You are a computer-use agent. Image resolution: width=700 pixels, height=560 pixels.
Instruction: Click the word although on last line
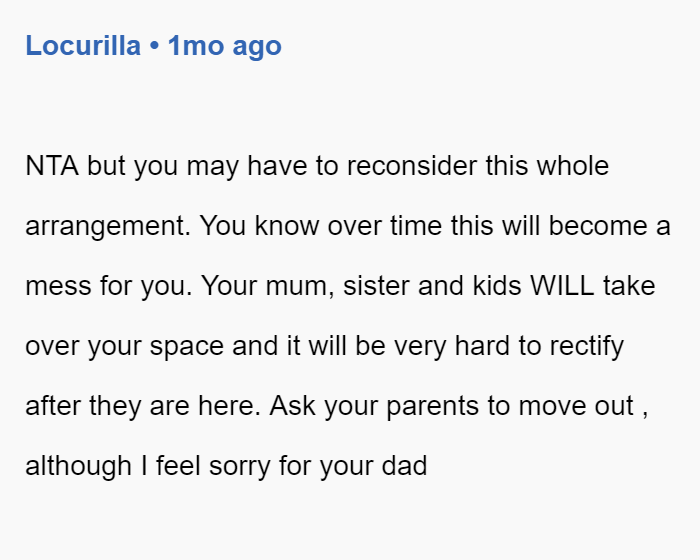tap(79, 466)
